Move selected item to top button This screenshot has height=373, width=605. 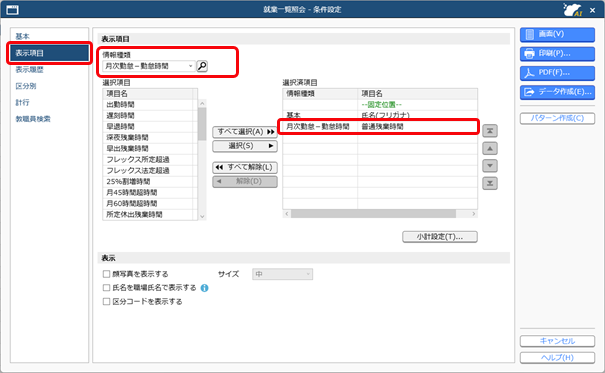pos(490,131)
